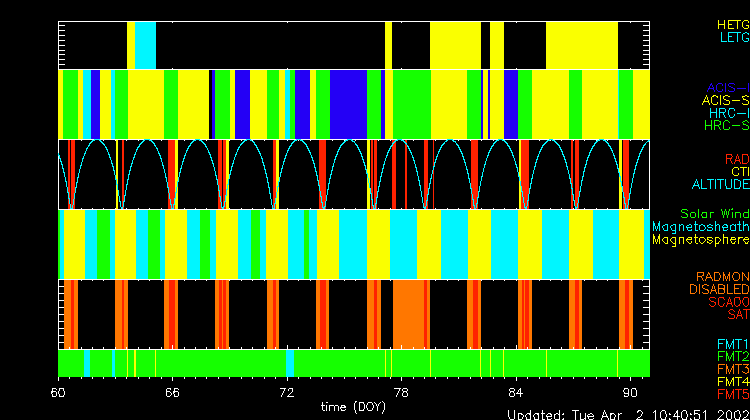Screen dimensions: 750x420
Task: Click the HRC-S legend label
Action: click(x=726, y=126)
